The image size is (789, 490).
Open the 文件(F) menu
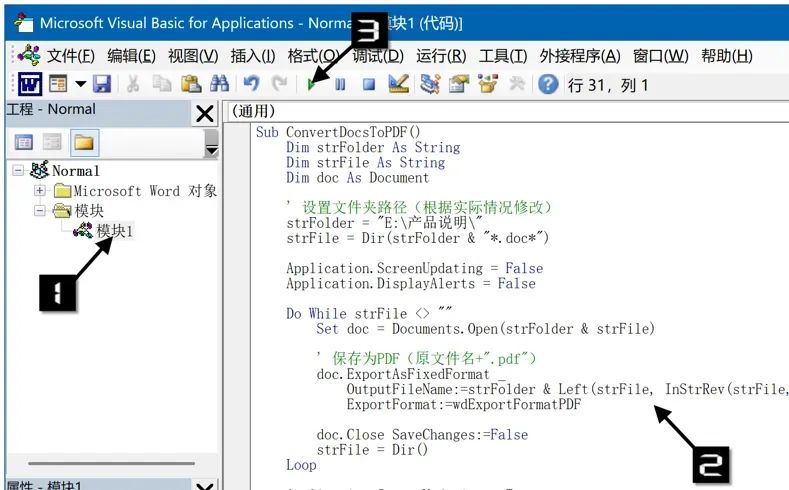pyautogui.click(x=70, y=56)
